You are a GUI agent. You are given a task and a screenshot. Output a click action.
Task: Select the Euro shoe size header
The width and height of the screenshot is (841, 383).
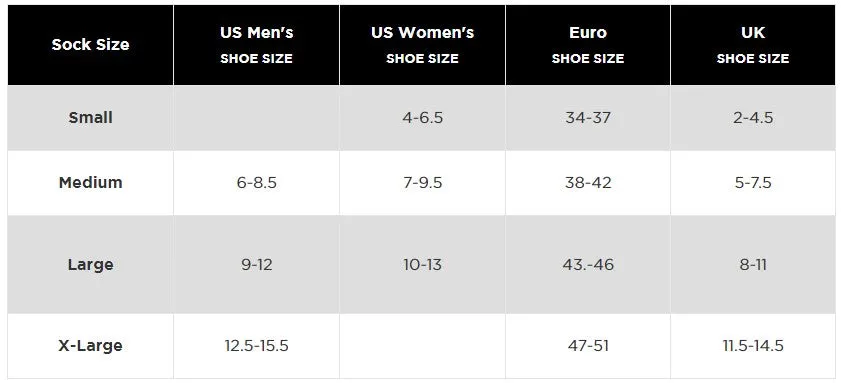588,45
